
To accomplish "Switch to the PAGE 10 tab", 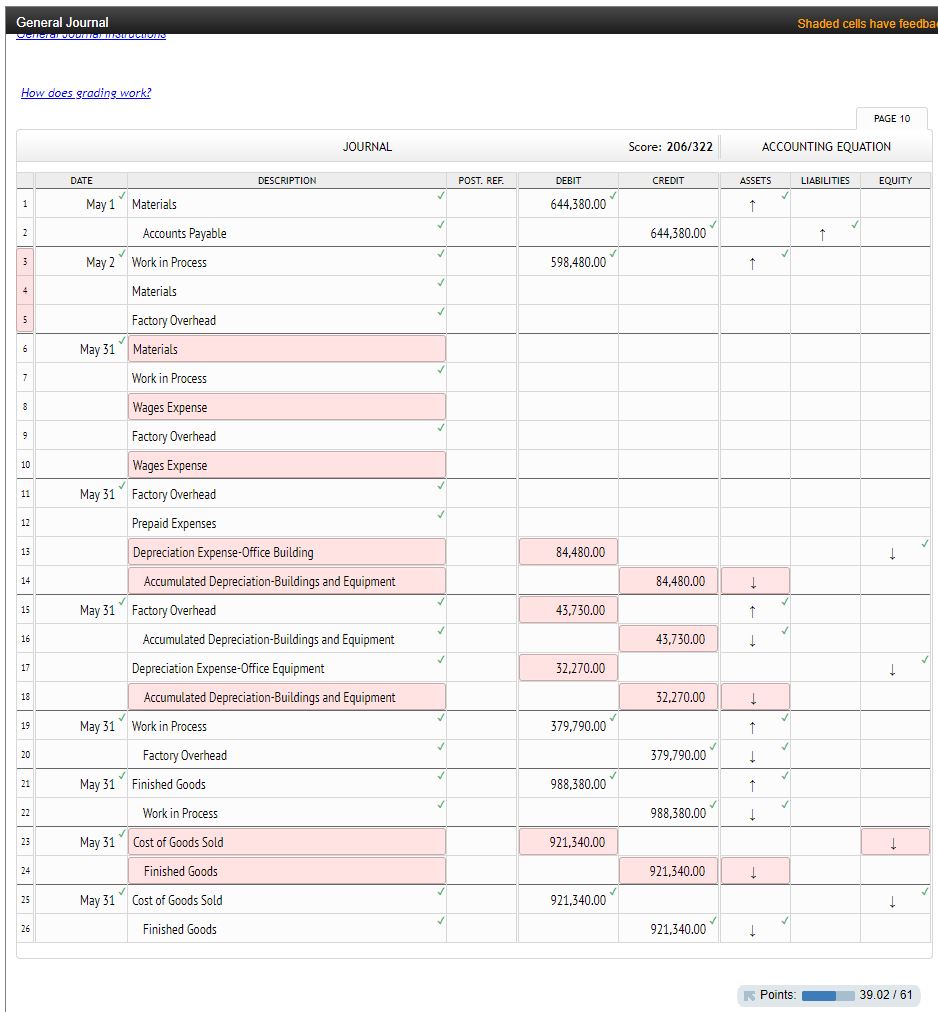I will coord(891,118).
